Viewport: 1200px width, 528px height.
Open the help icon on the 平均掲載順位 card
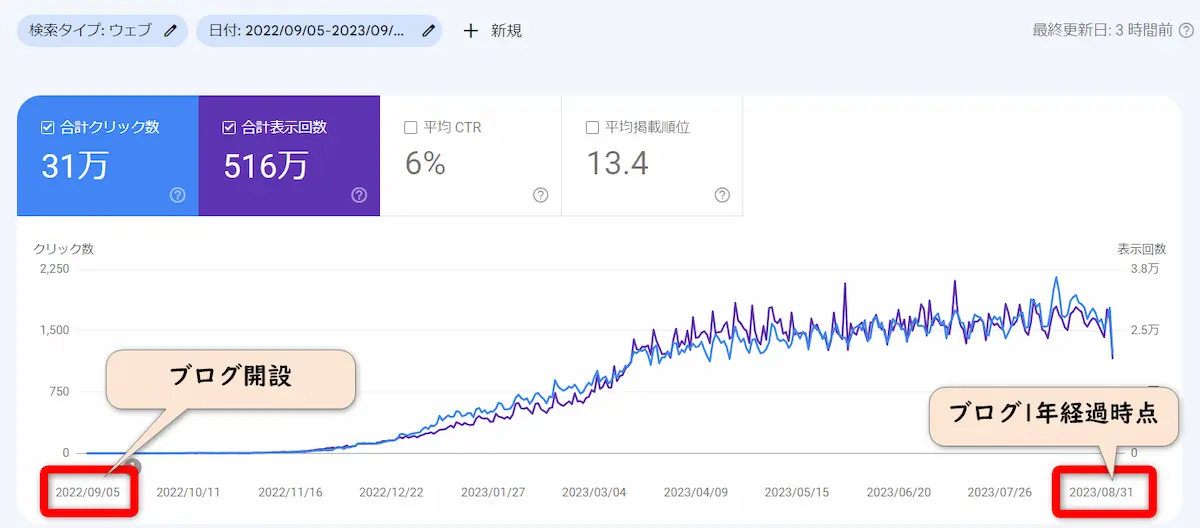click(x=722, y=195)
